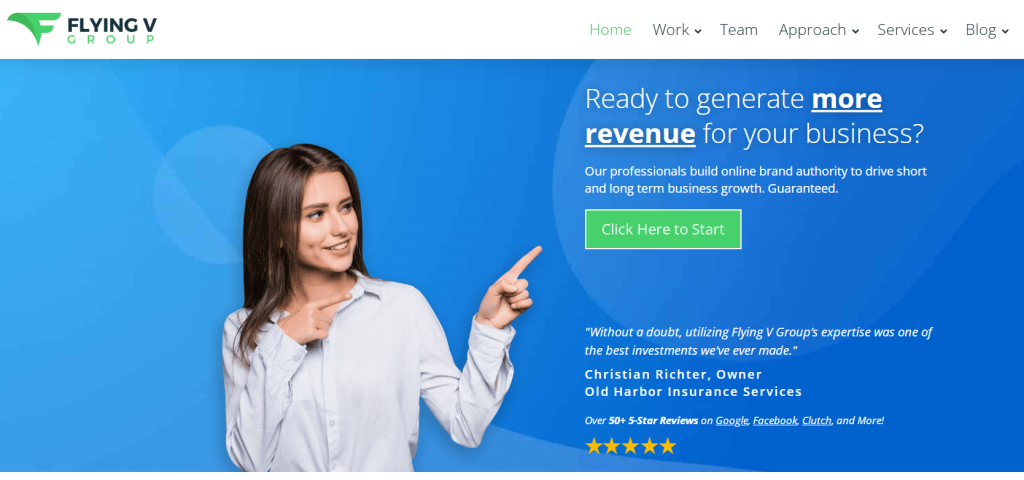
Task: Open the Approach nav label
Action: point(812,30)
